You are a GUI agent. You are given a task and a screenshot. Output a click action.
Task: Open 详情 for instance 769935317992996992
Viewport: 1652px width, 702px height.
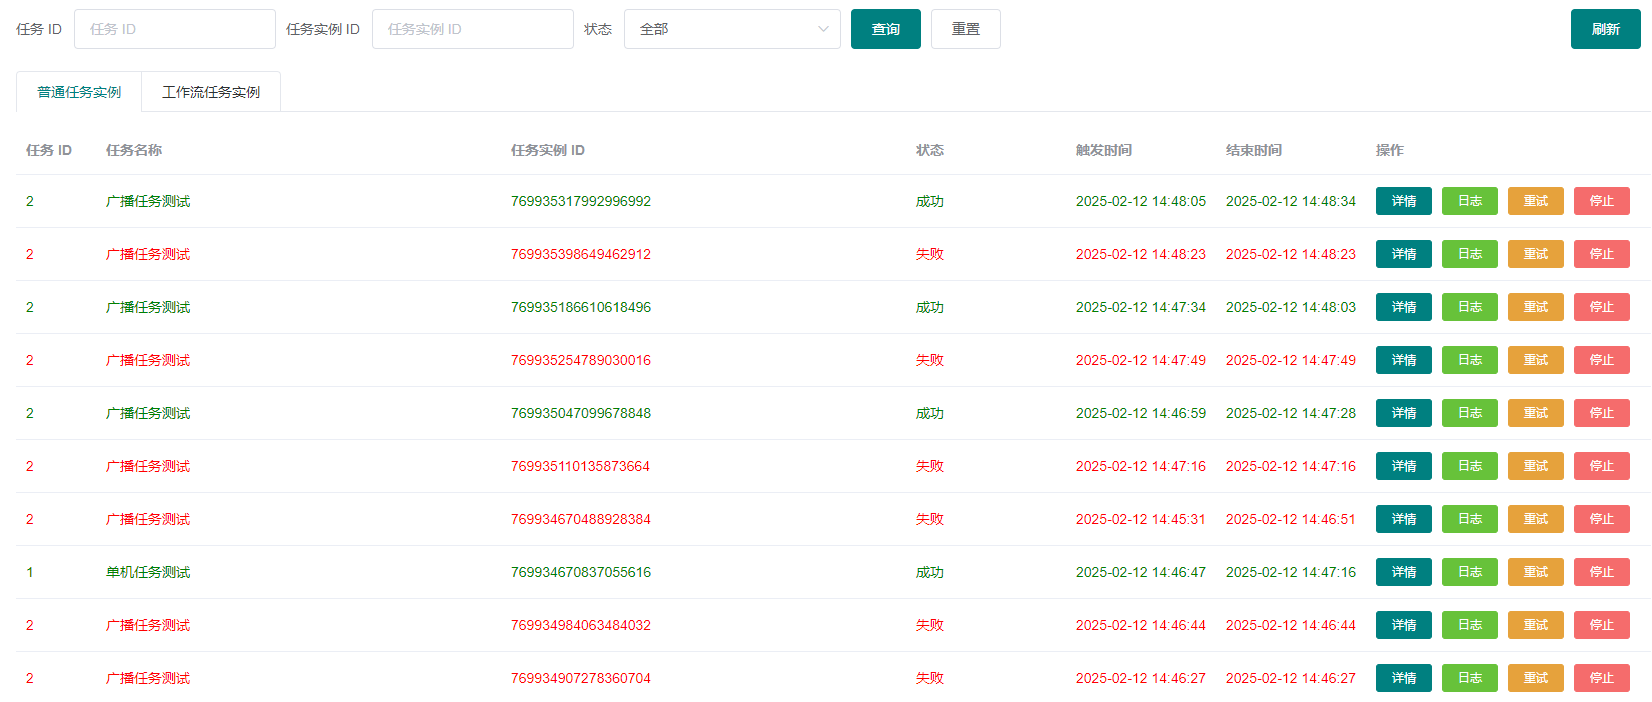[x=1403, y=201]
